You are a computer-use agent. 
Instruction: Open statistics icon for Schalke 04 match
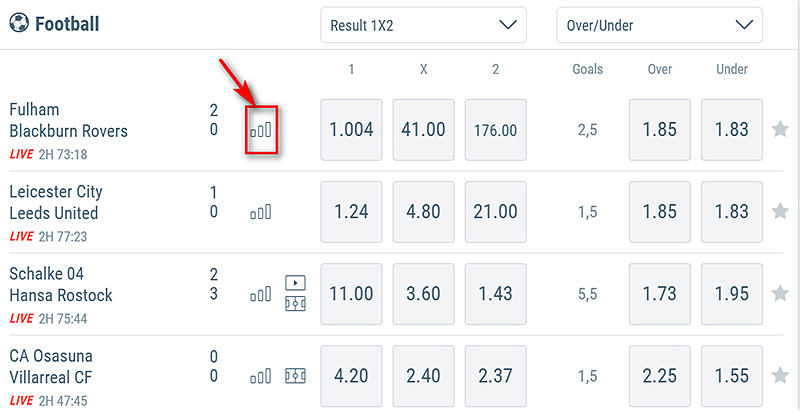tap(261, 294)
